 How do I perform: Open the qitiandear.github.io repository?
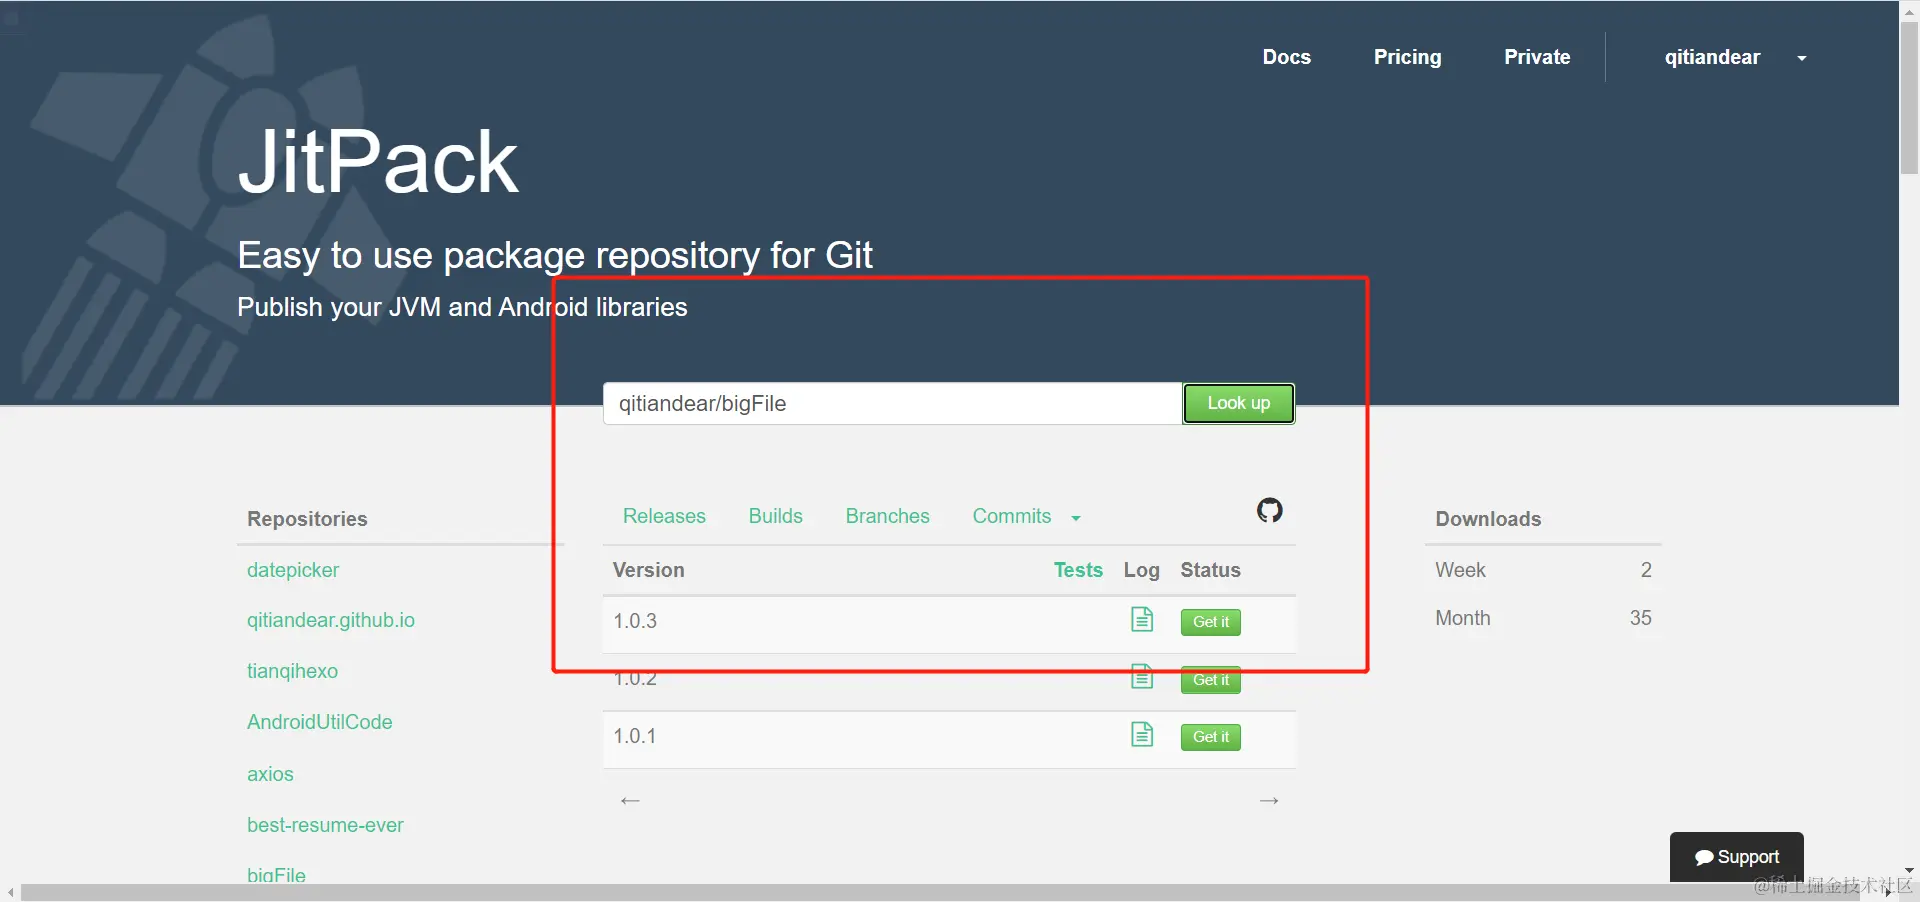pos(331,620)
